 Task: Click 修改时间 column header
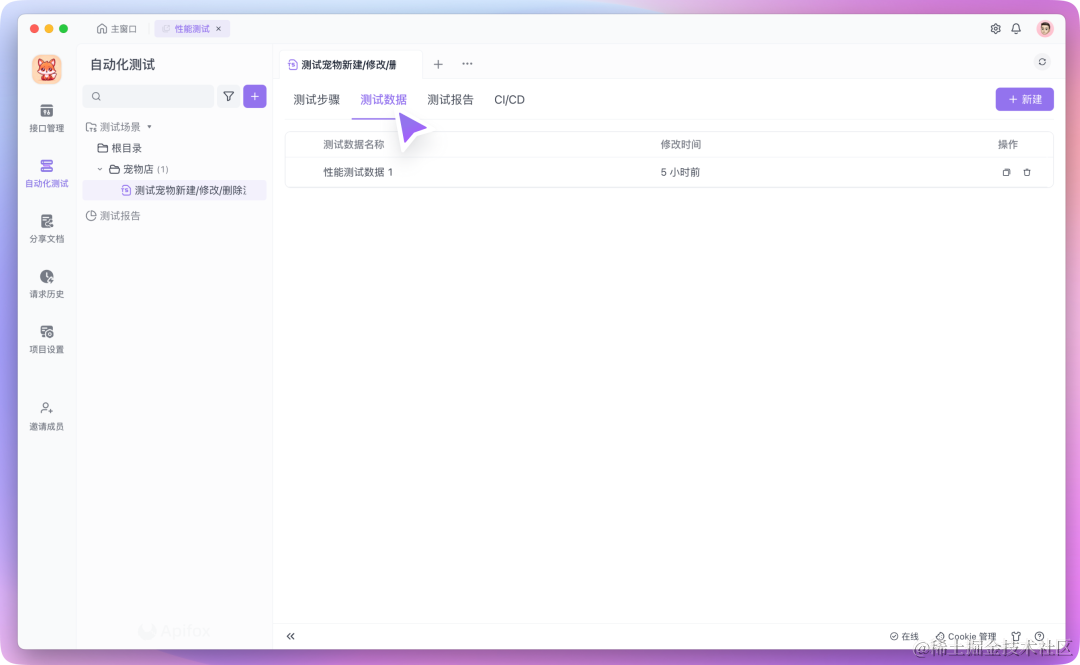pos(681,144)
